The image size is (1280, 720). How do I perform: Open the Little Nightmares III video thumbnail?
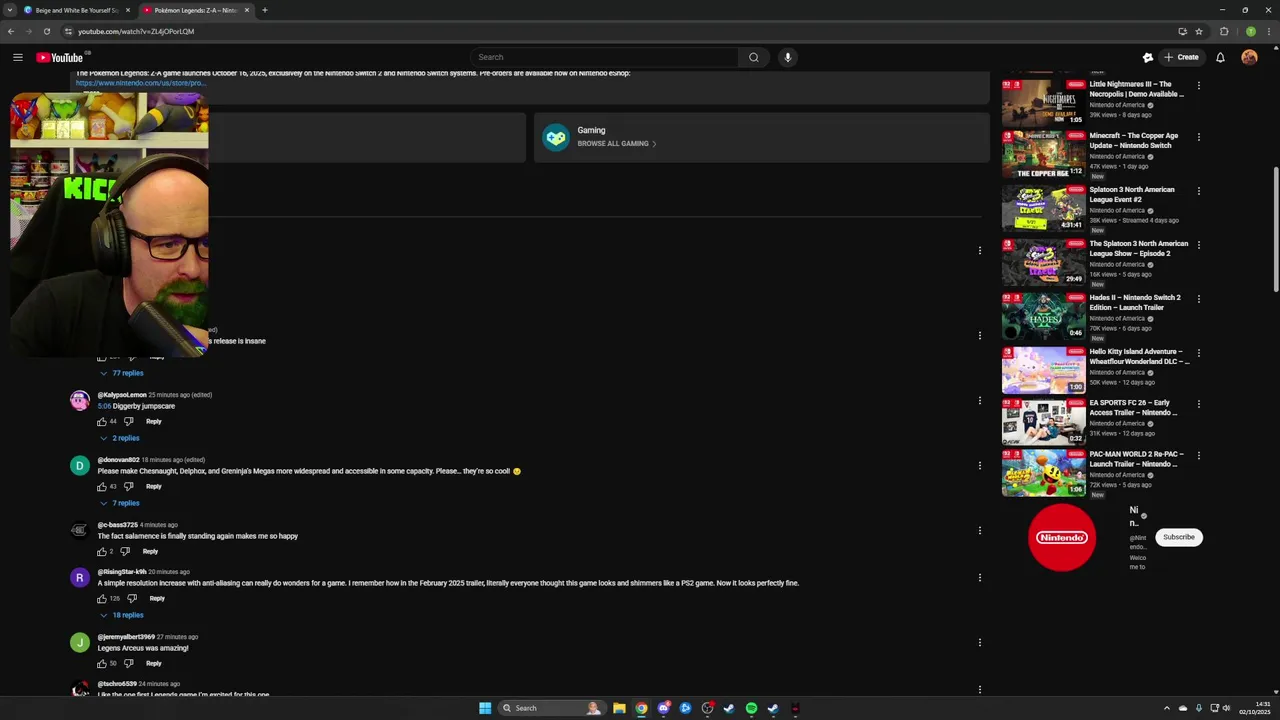(1044, 102)
